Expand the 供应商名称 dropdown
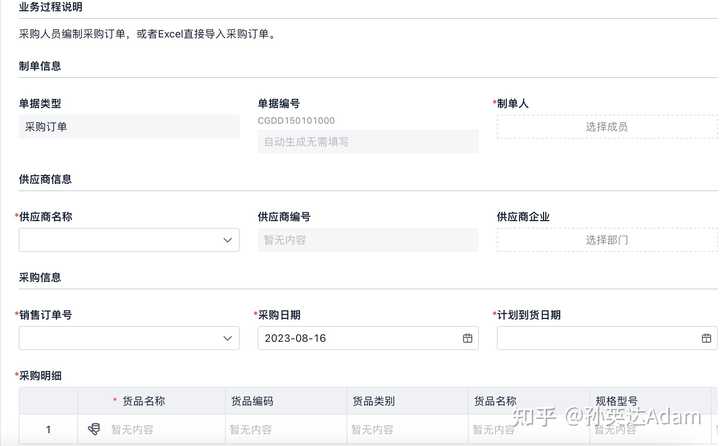This screenshot has height=446, width=720. coord(227,240)
